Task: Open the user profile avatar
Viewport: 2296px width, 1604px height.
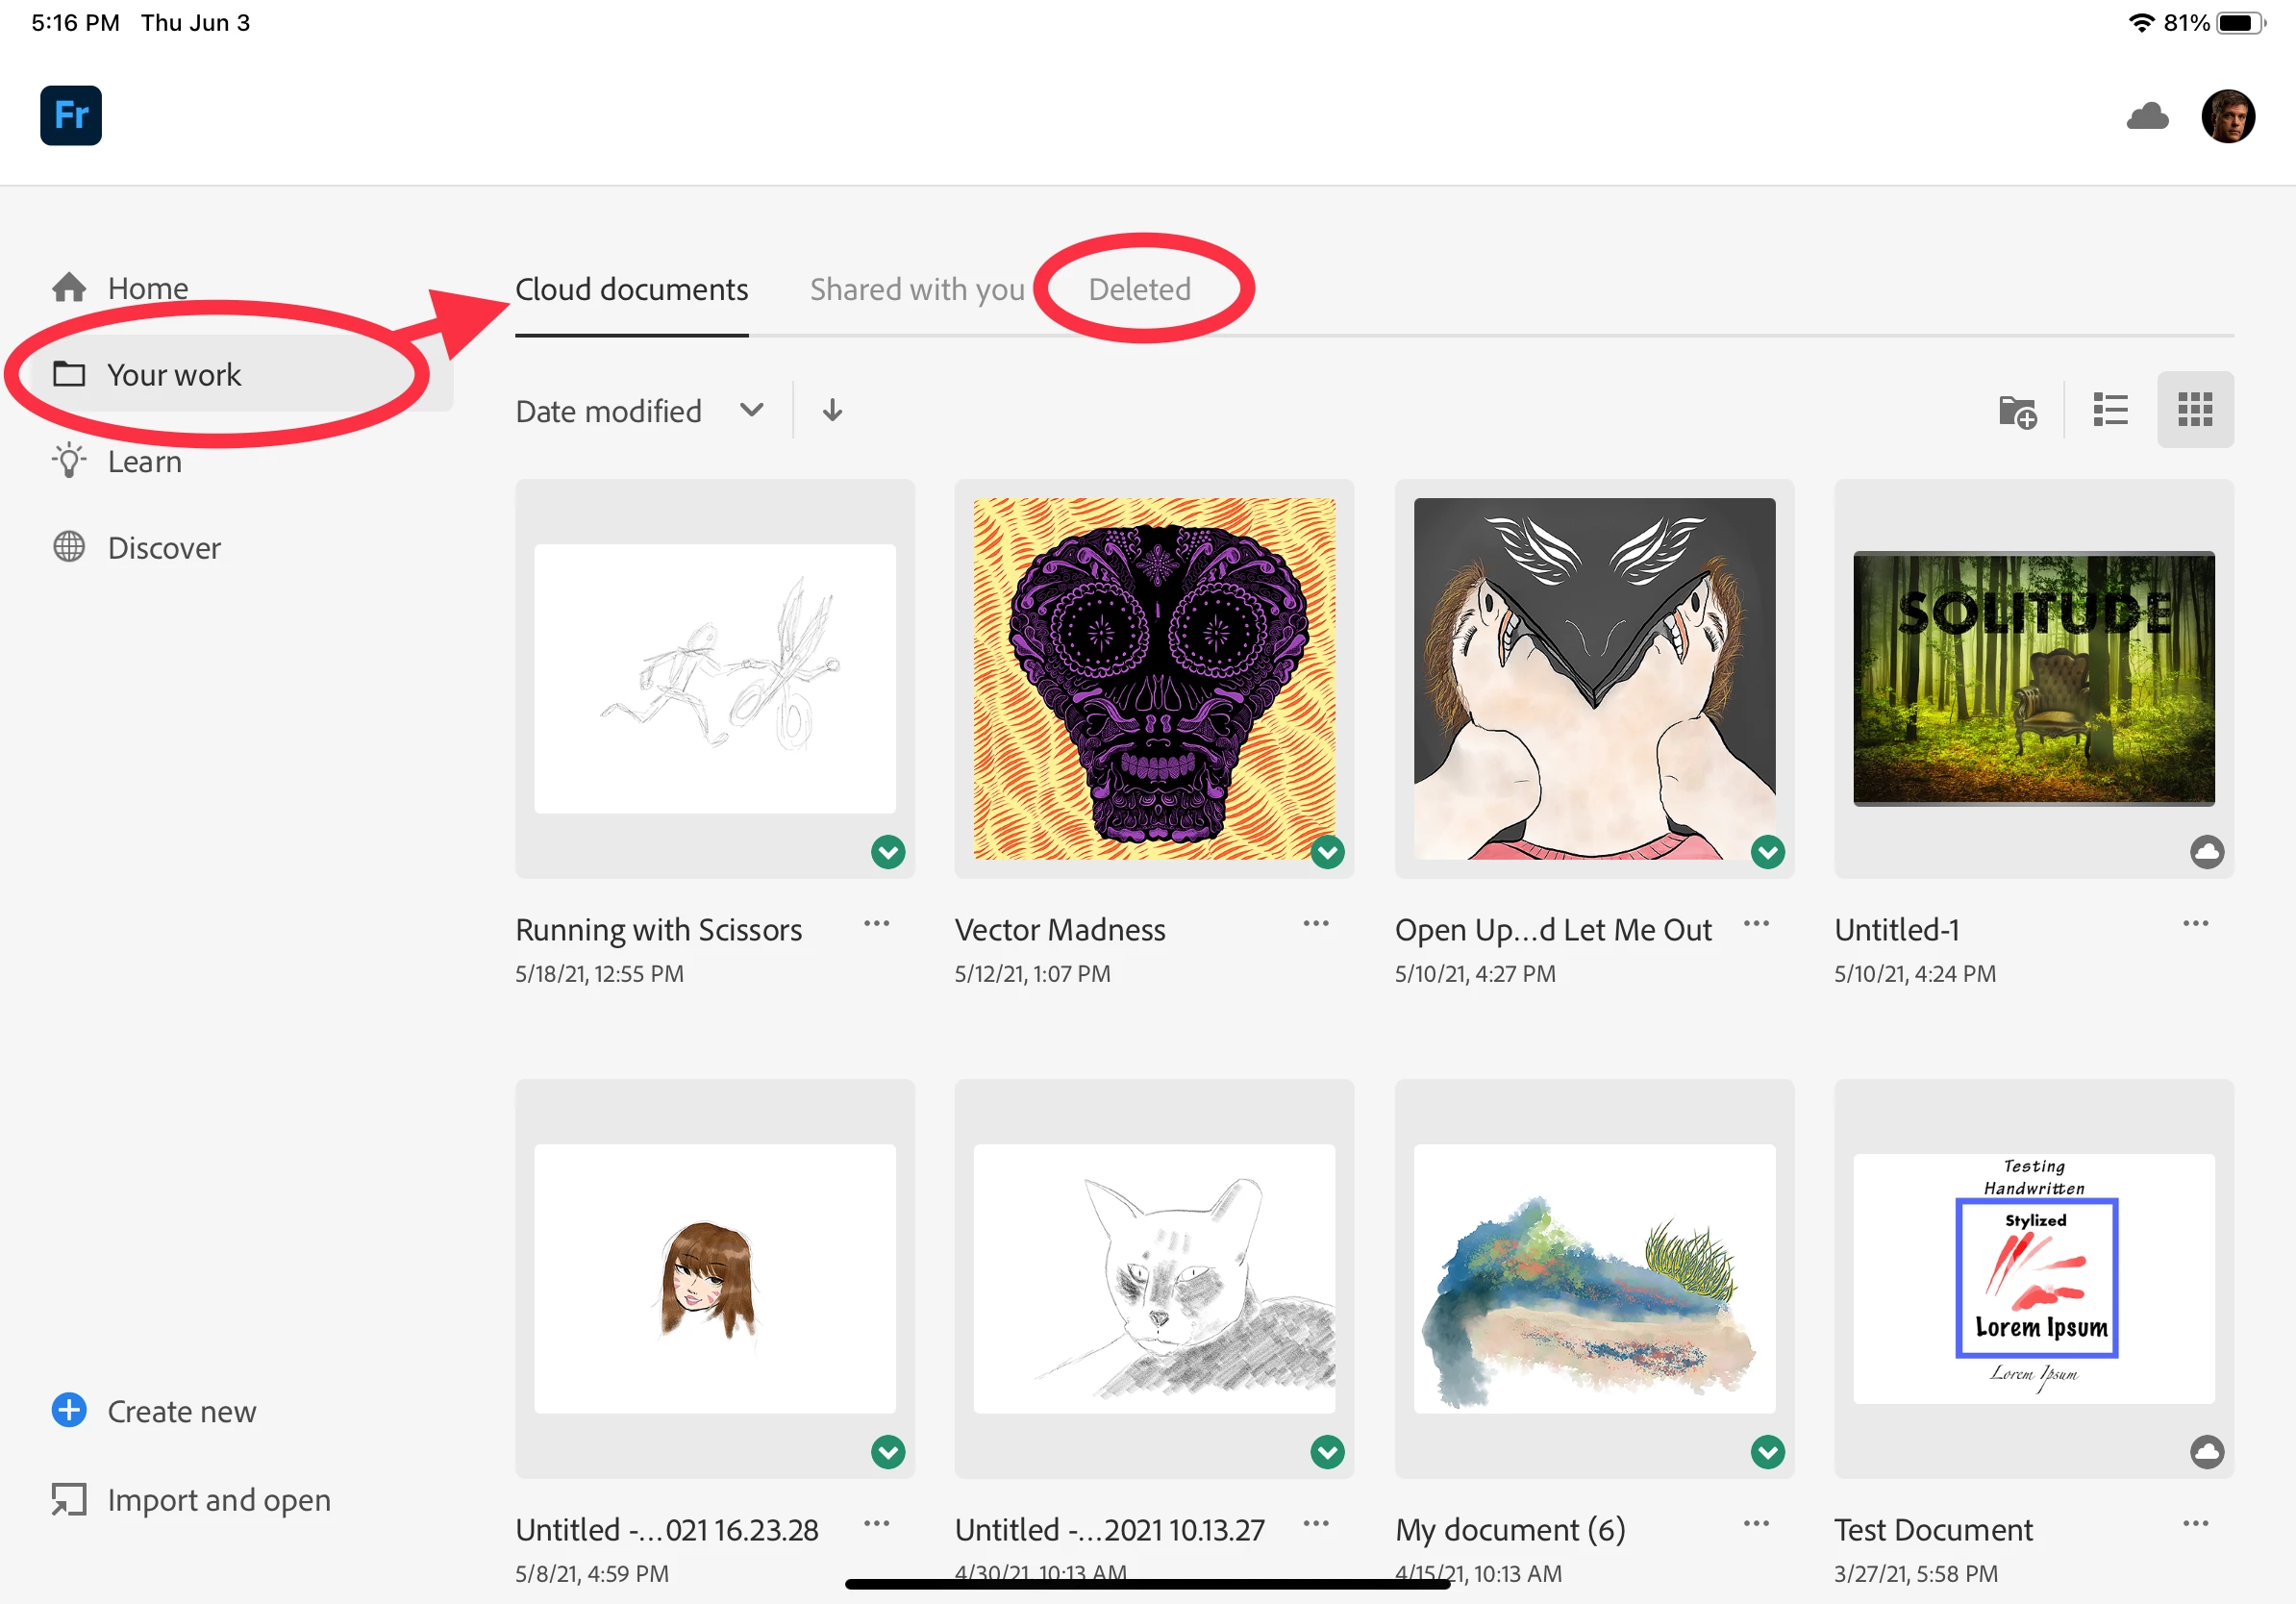Action: click(x=2227, y=116)
